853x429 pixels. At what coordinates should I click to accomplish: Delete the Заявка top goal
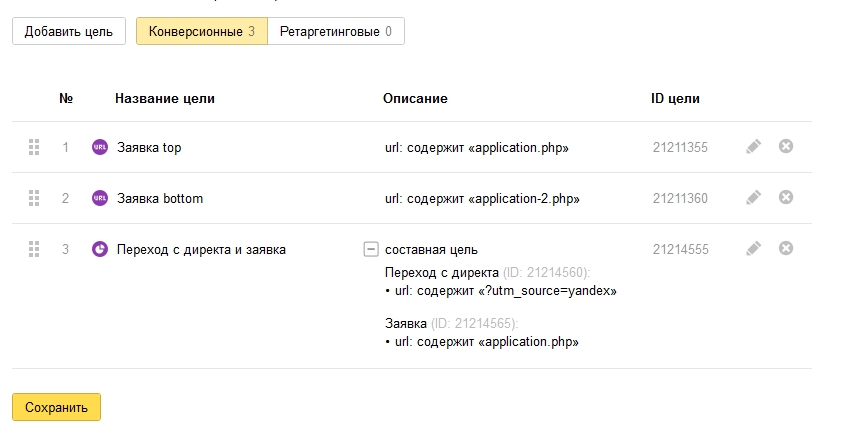tap(786, 146)
